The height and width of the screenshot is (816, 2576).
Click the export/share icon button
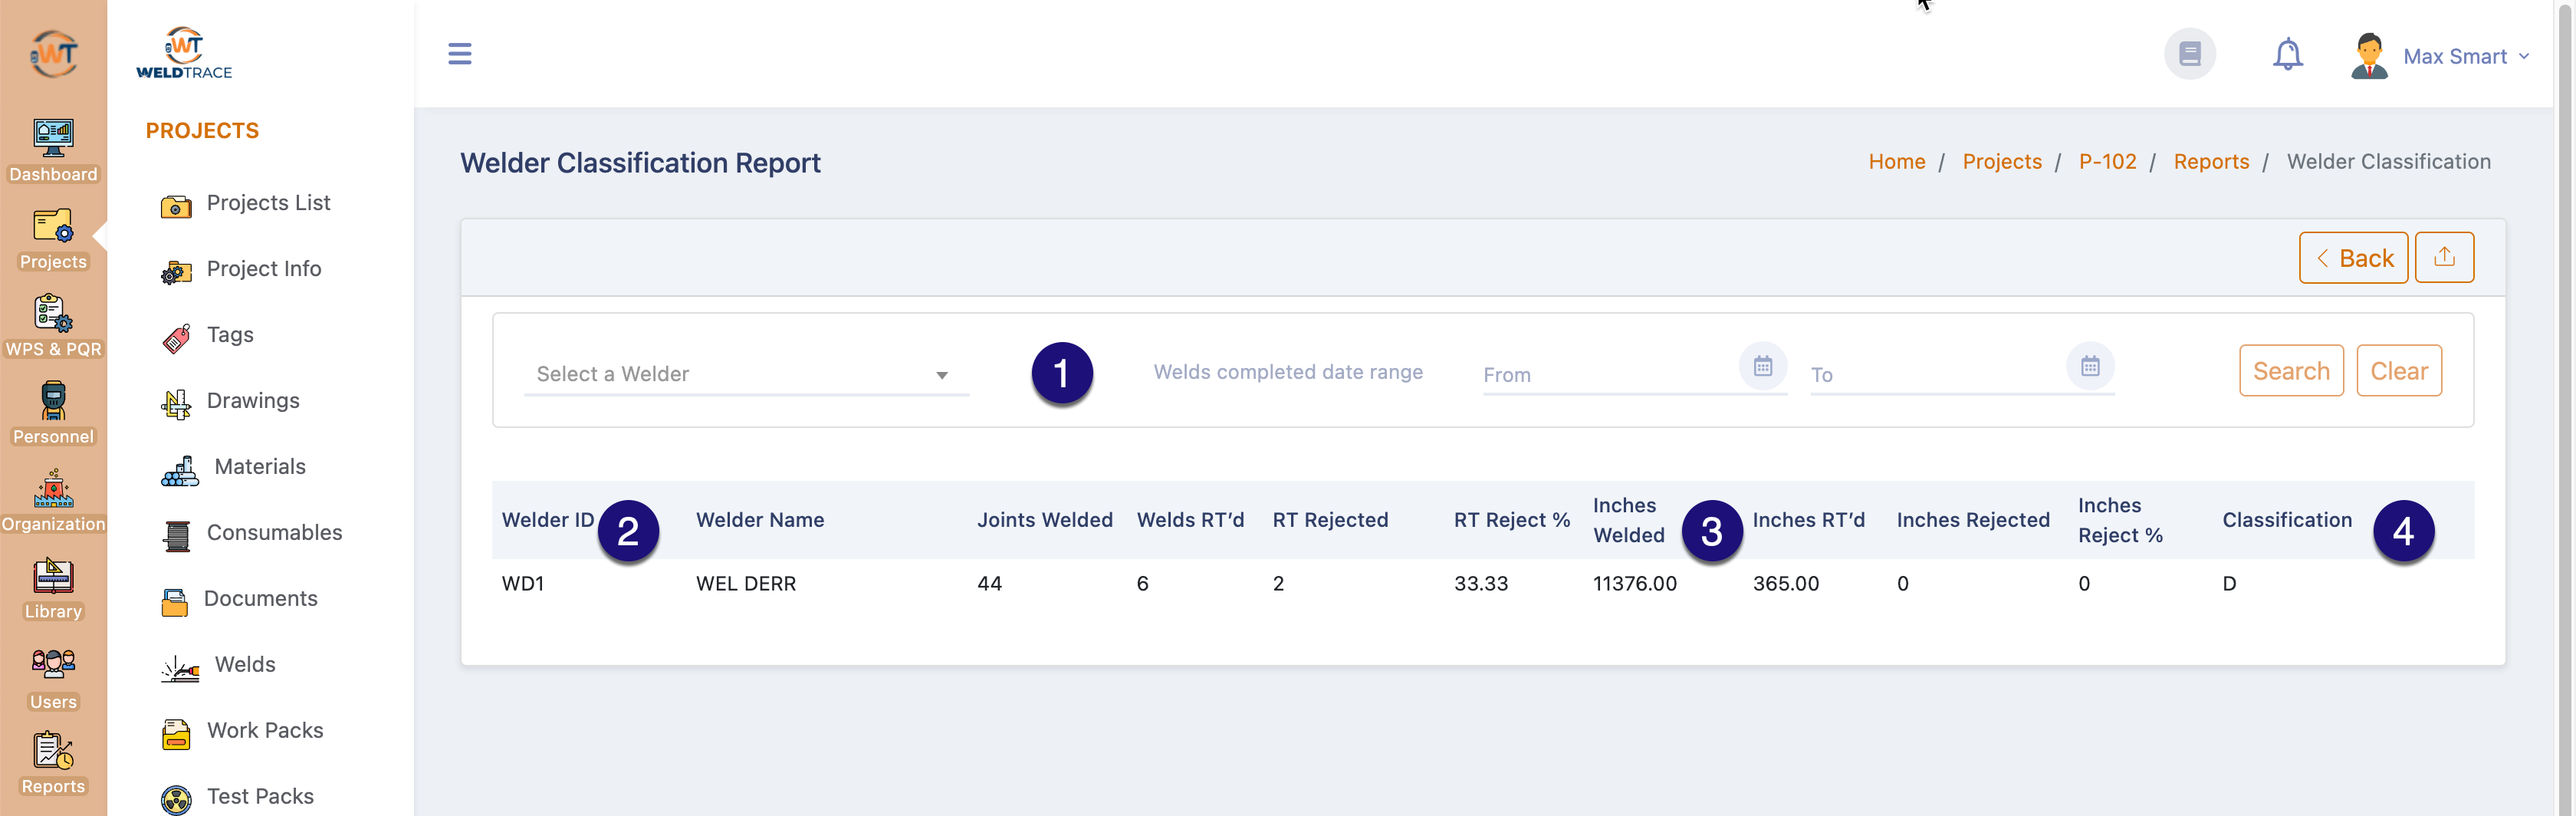2443,257
